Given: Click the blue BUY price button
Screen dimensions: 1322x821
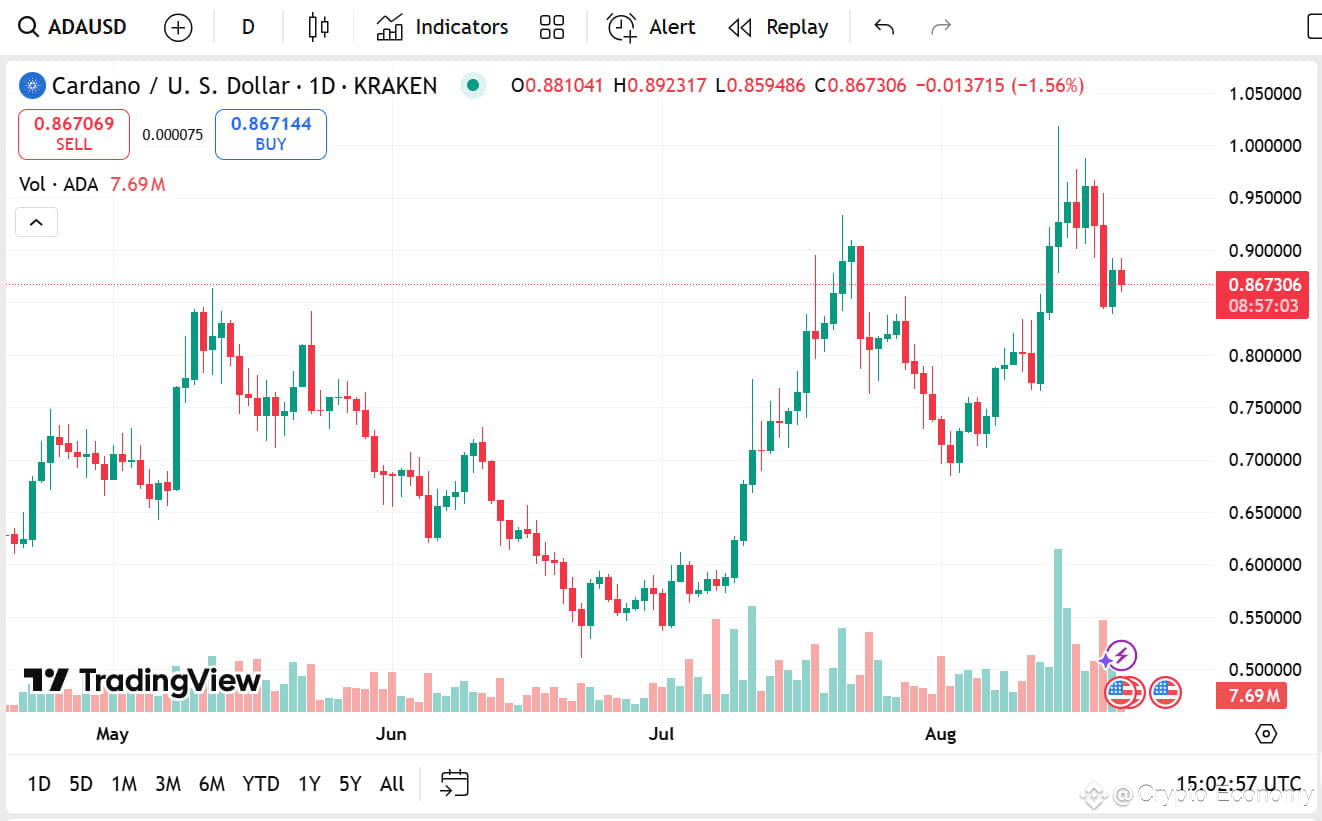Looking at the screenshot, I should (271, 134).
